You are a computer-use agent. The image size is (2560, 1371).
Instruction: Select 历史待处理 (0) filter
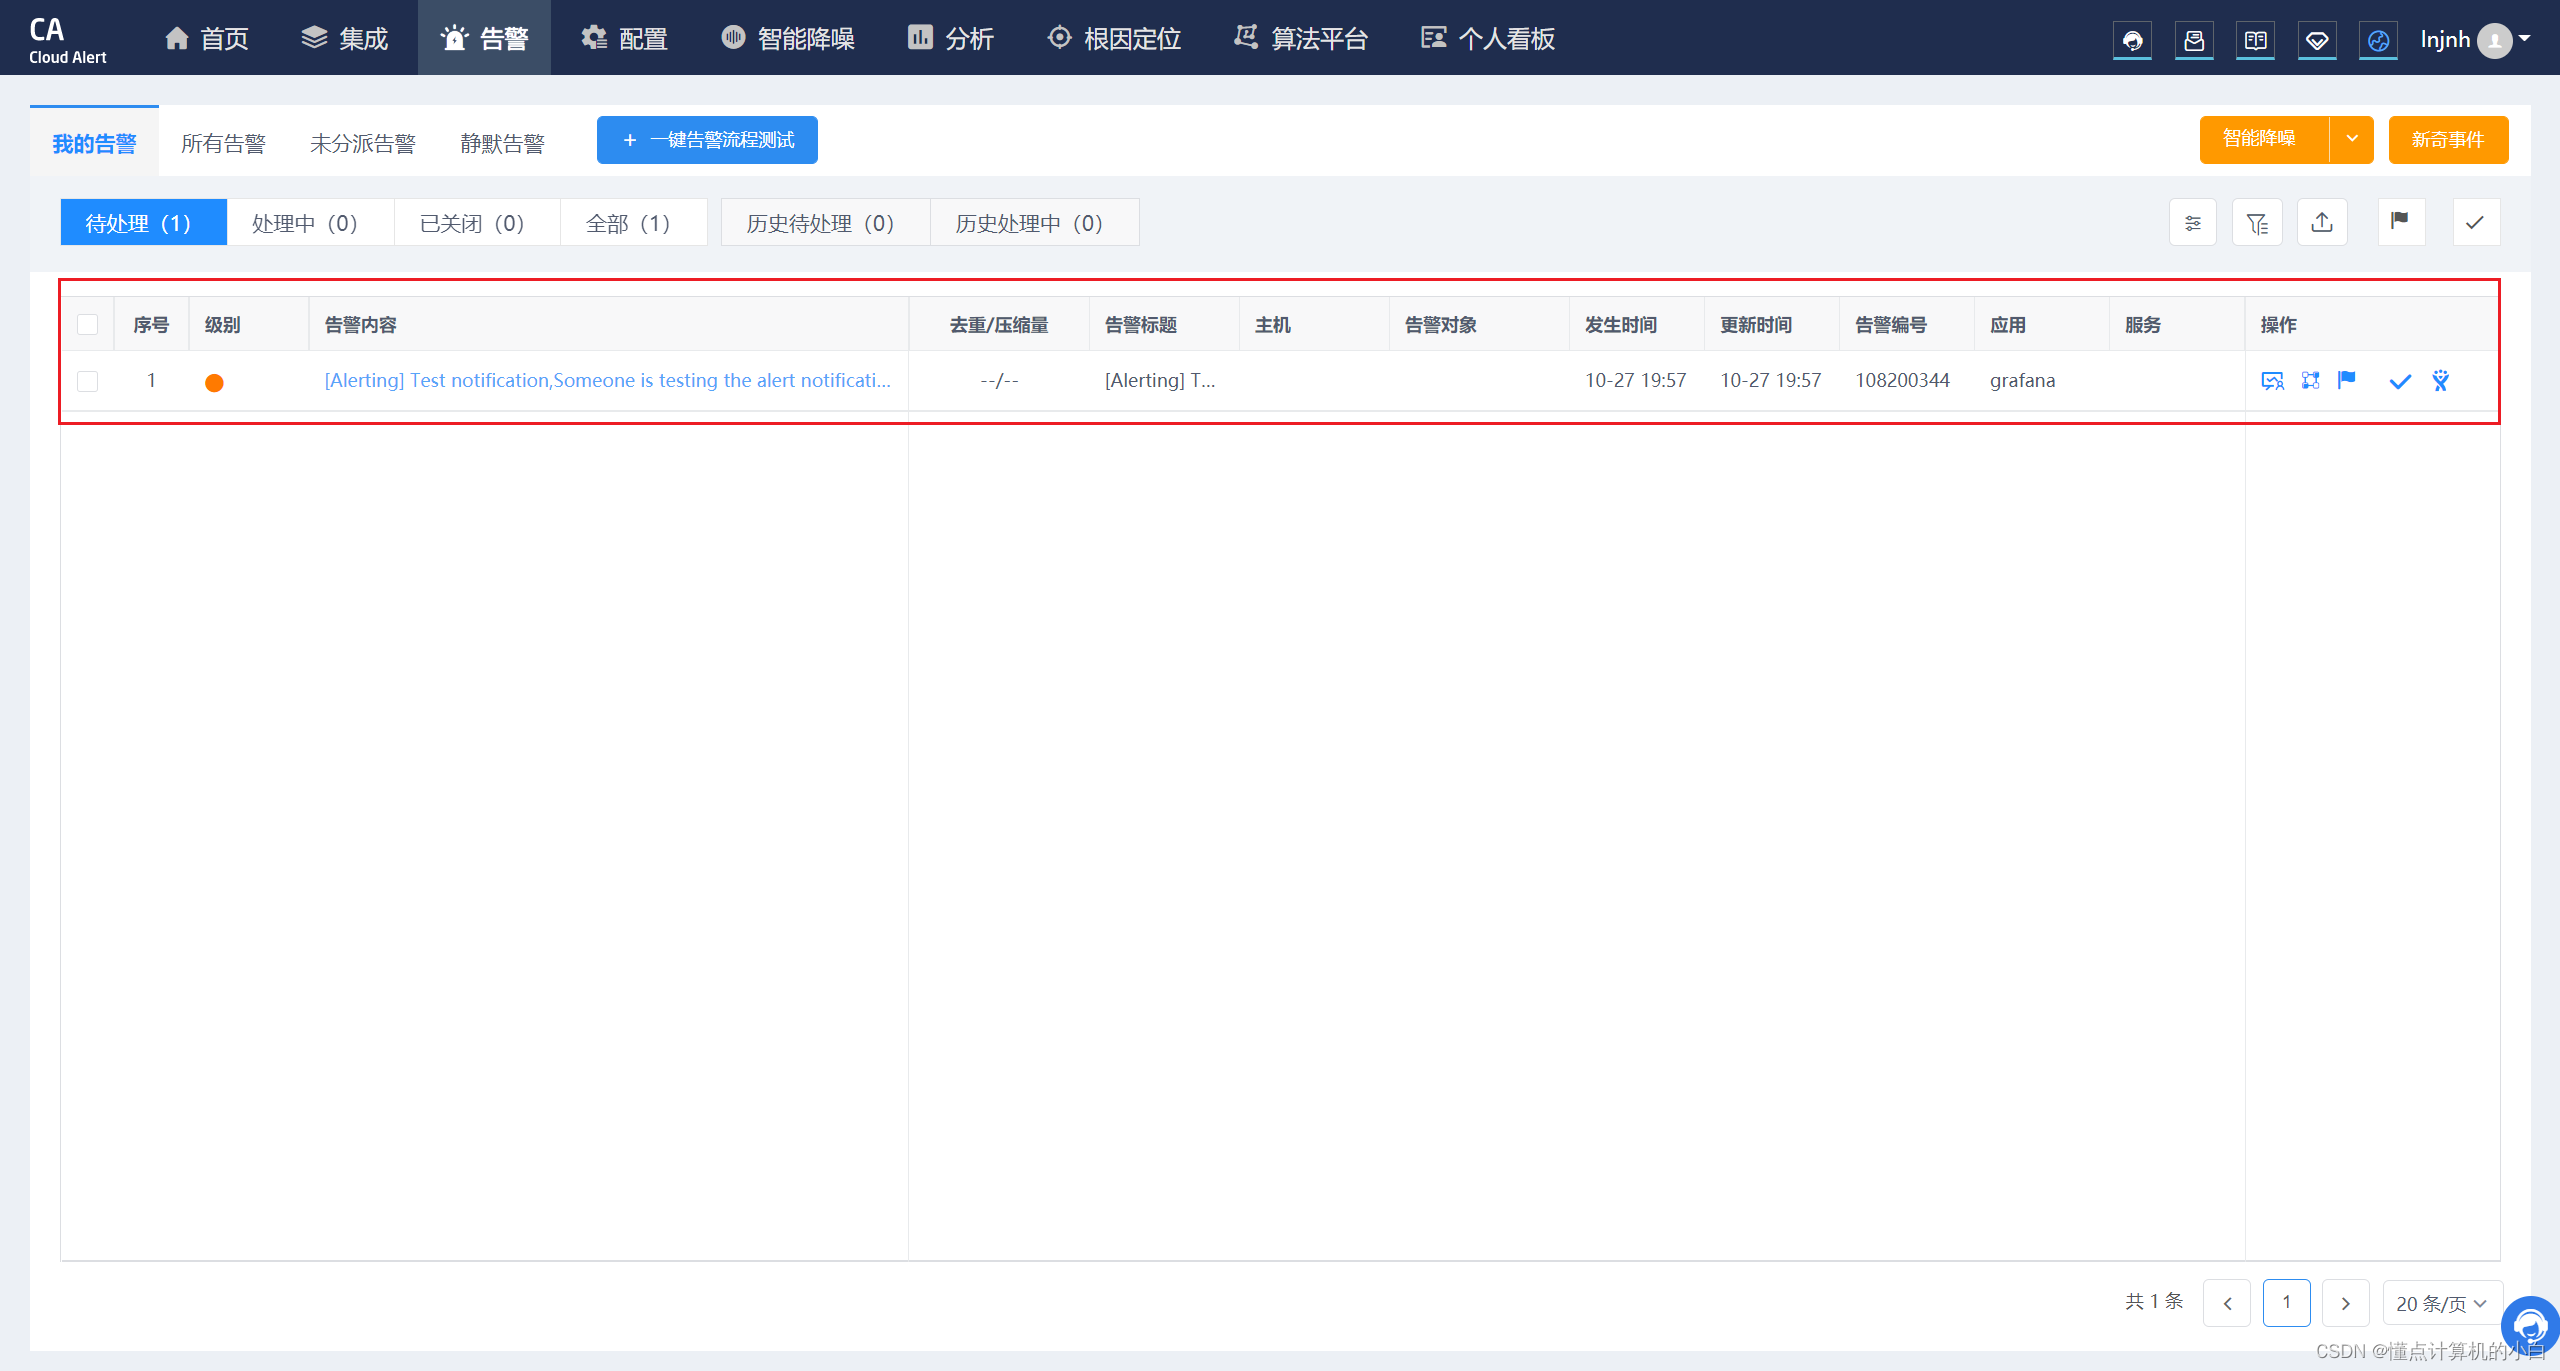coord(825,222)
